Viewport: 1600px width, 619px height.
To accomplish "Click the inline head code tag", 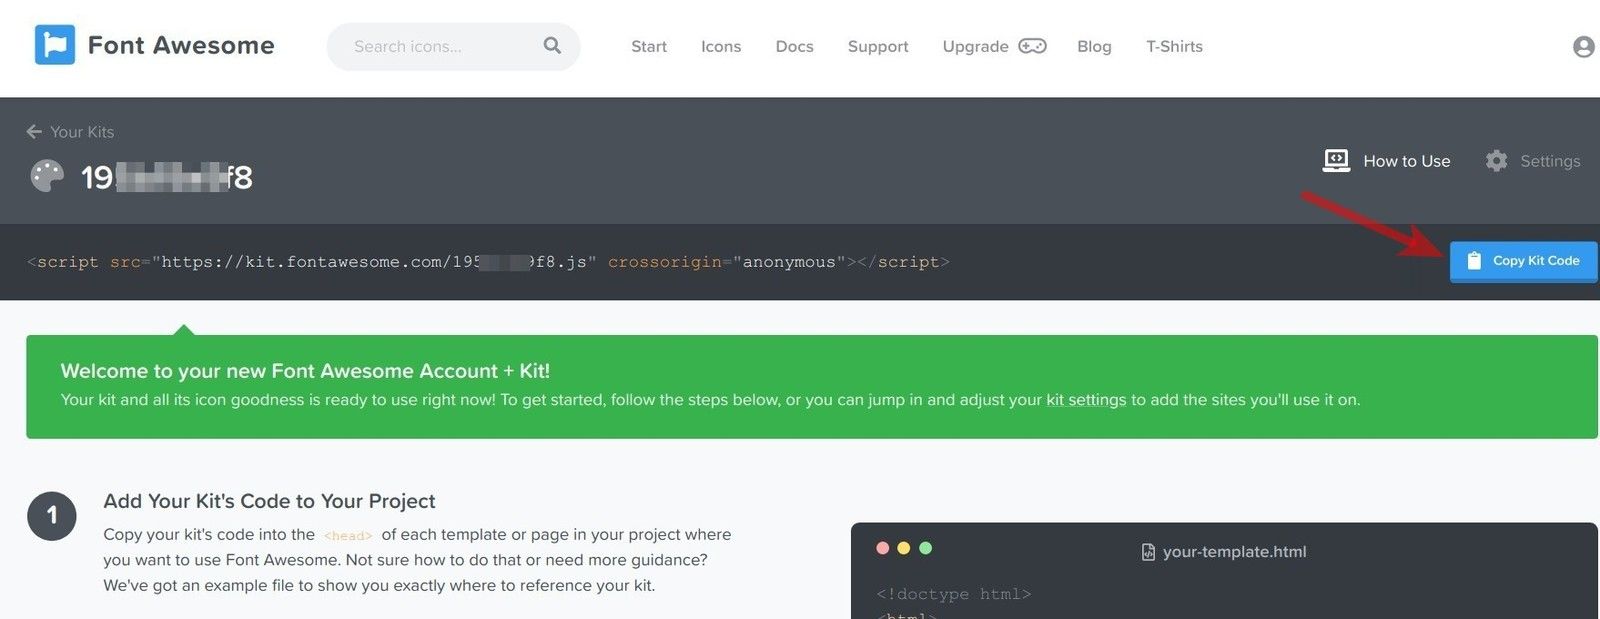I will point(348,536).
